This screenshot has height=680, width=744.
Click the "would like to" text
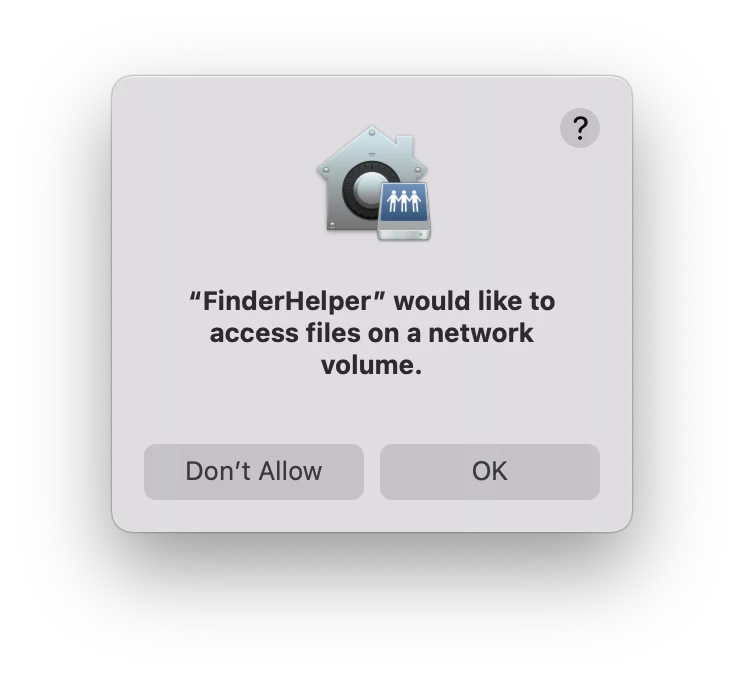tap(474, 301)
